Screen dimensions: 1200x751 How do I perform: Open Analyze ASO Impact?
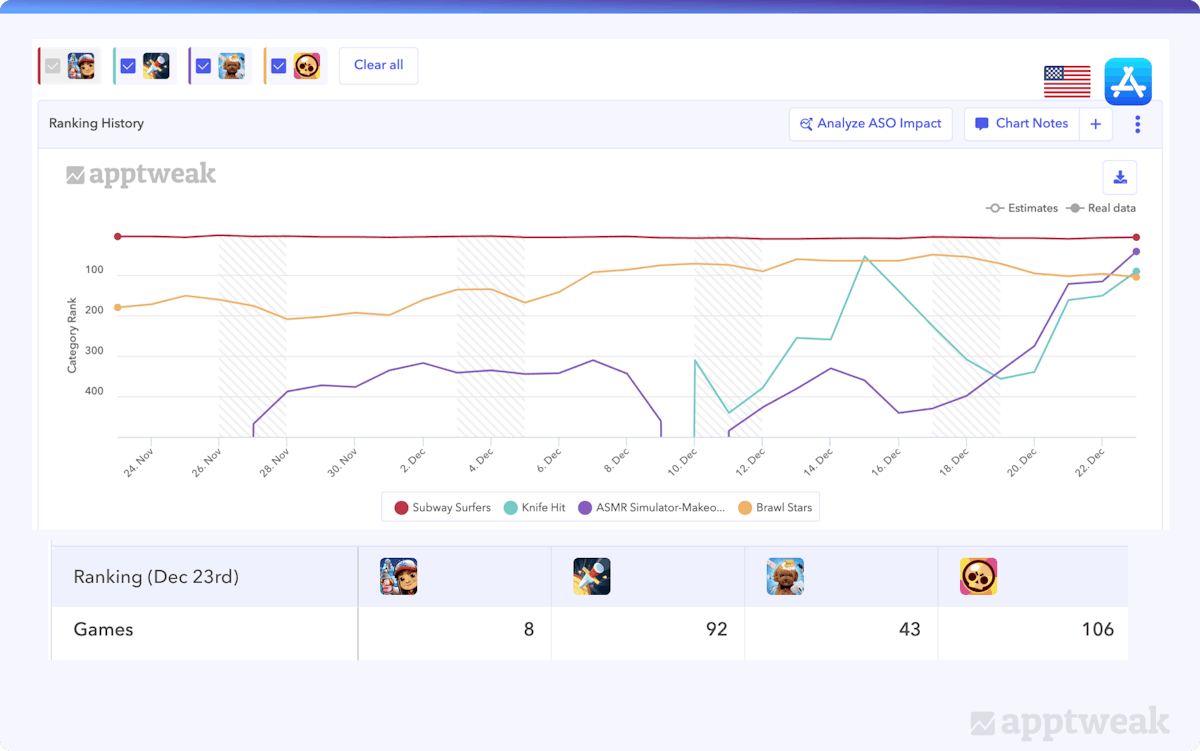click(870, 124)
